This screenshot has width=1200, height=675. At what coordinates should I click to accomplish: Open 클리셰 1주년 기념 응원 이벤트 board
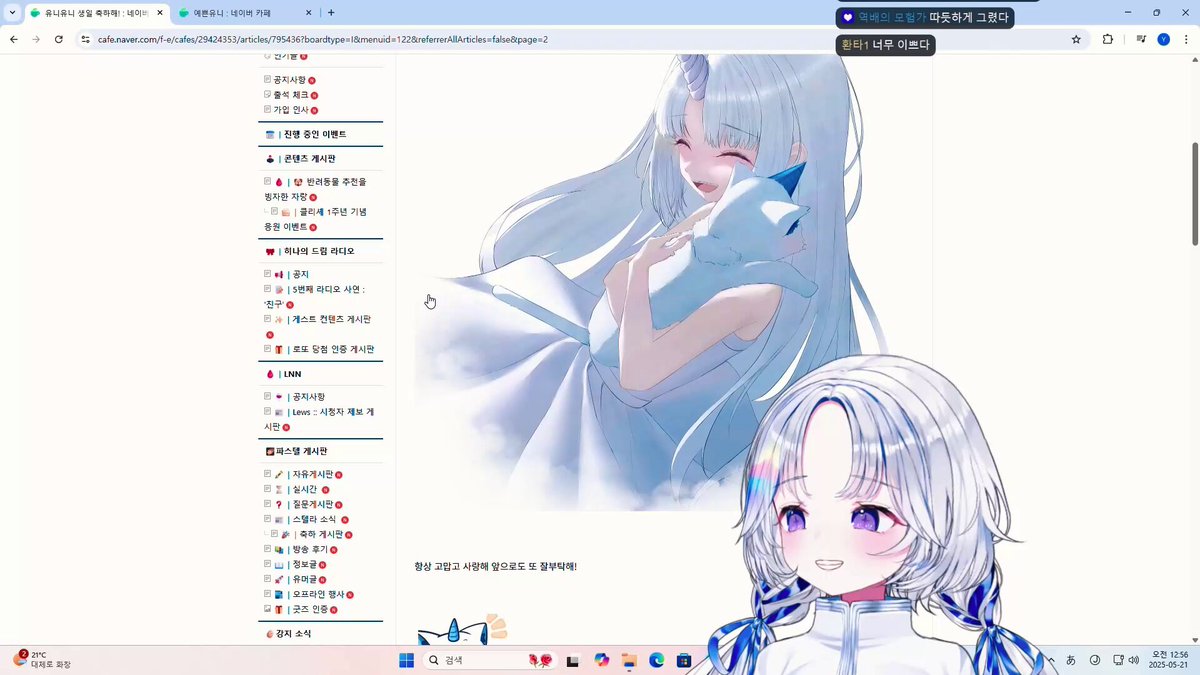(x=315, y=219)
